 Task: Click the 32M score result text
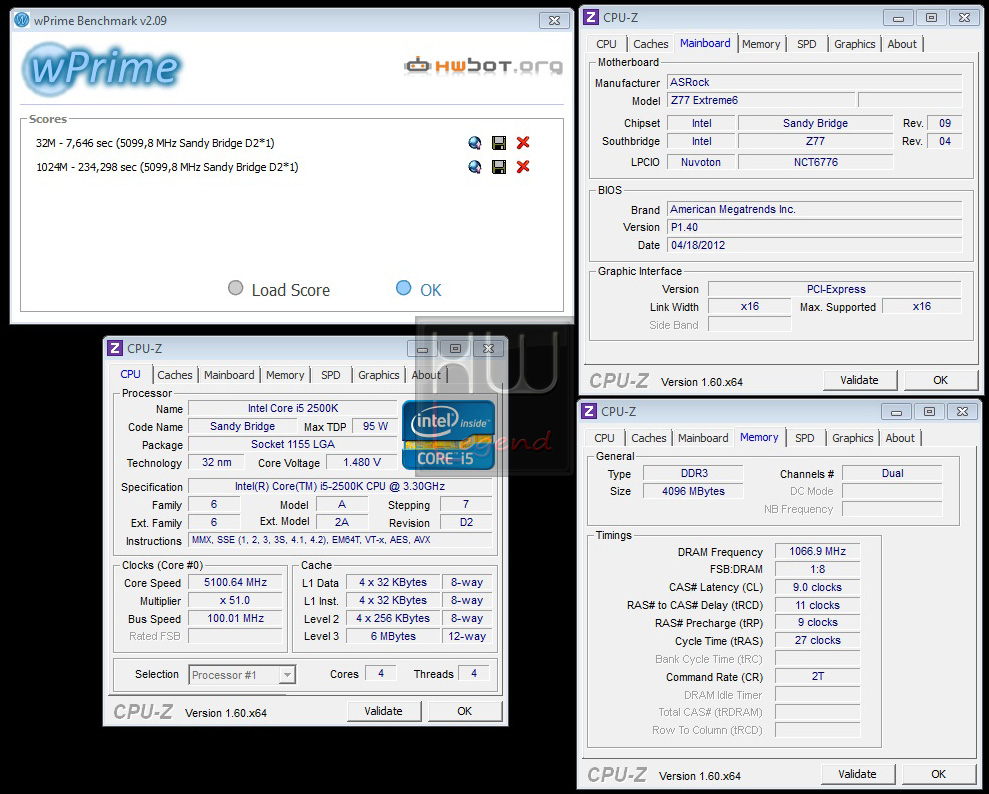coord(155,143)
